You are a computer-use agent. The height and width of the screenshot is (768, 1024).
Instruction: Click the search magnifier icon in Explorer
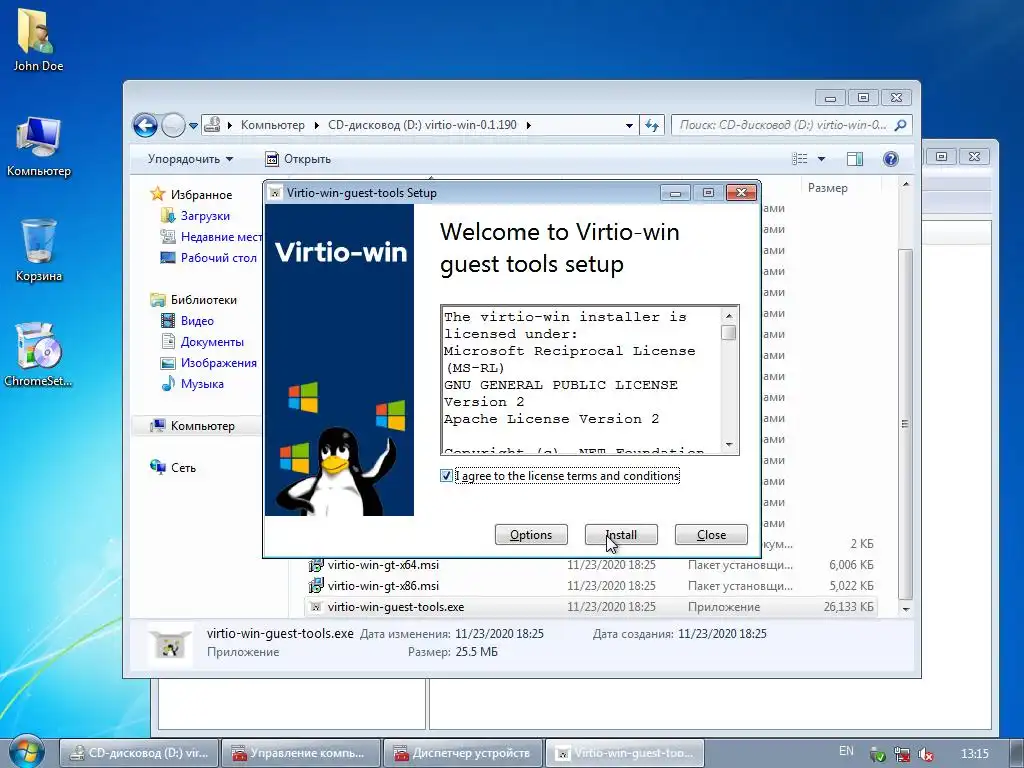pyautogui.click(x=901, y=125)
